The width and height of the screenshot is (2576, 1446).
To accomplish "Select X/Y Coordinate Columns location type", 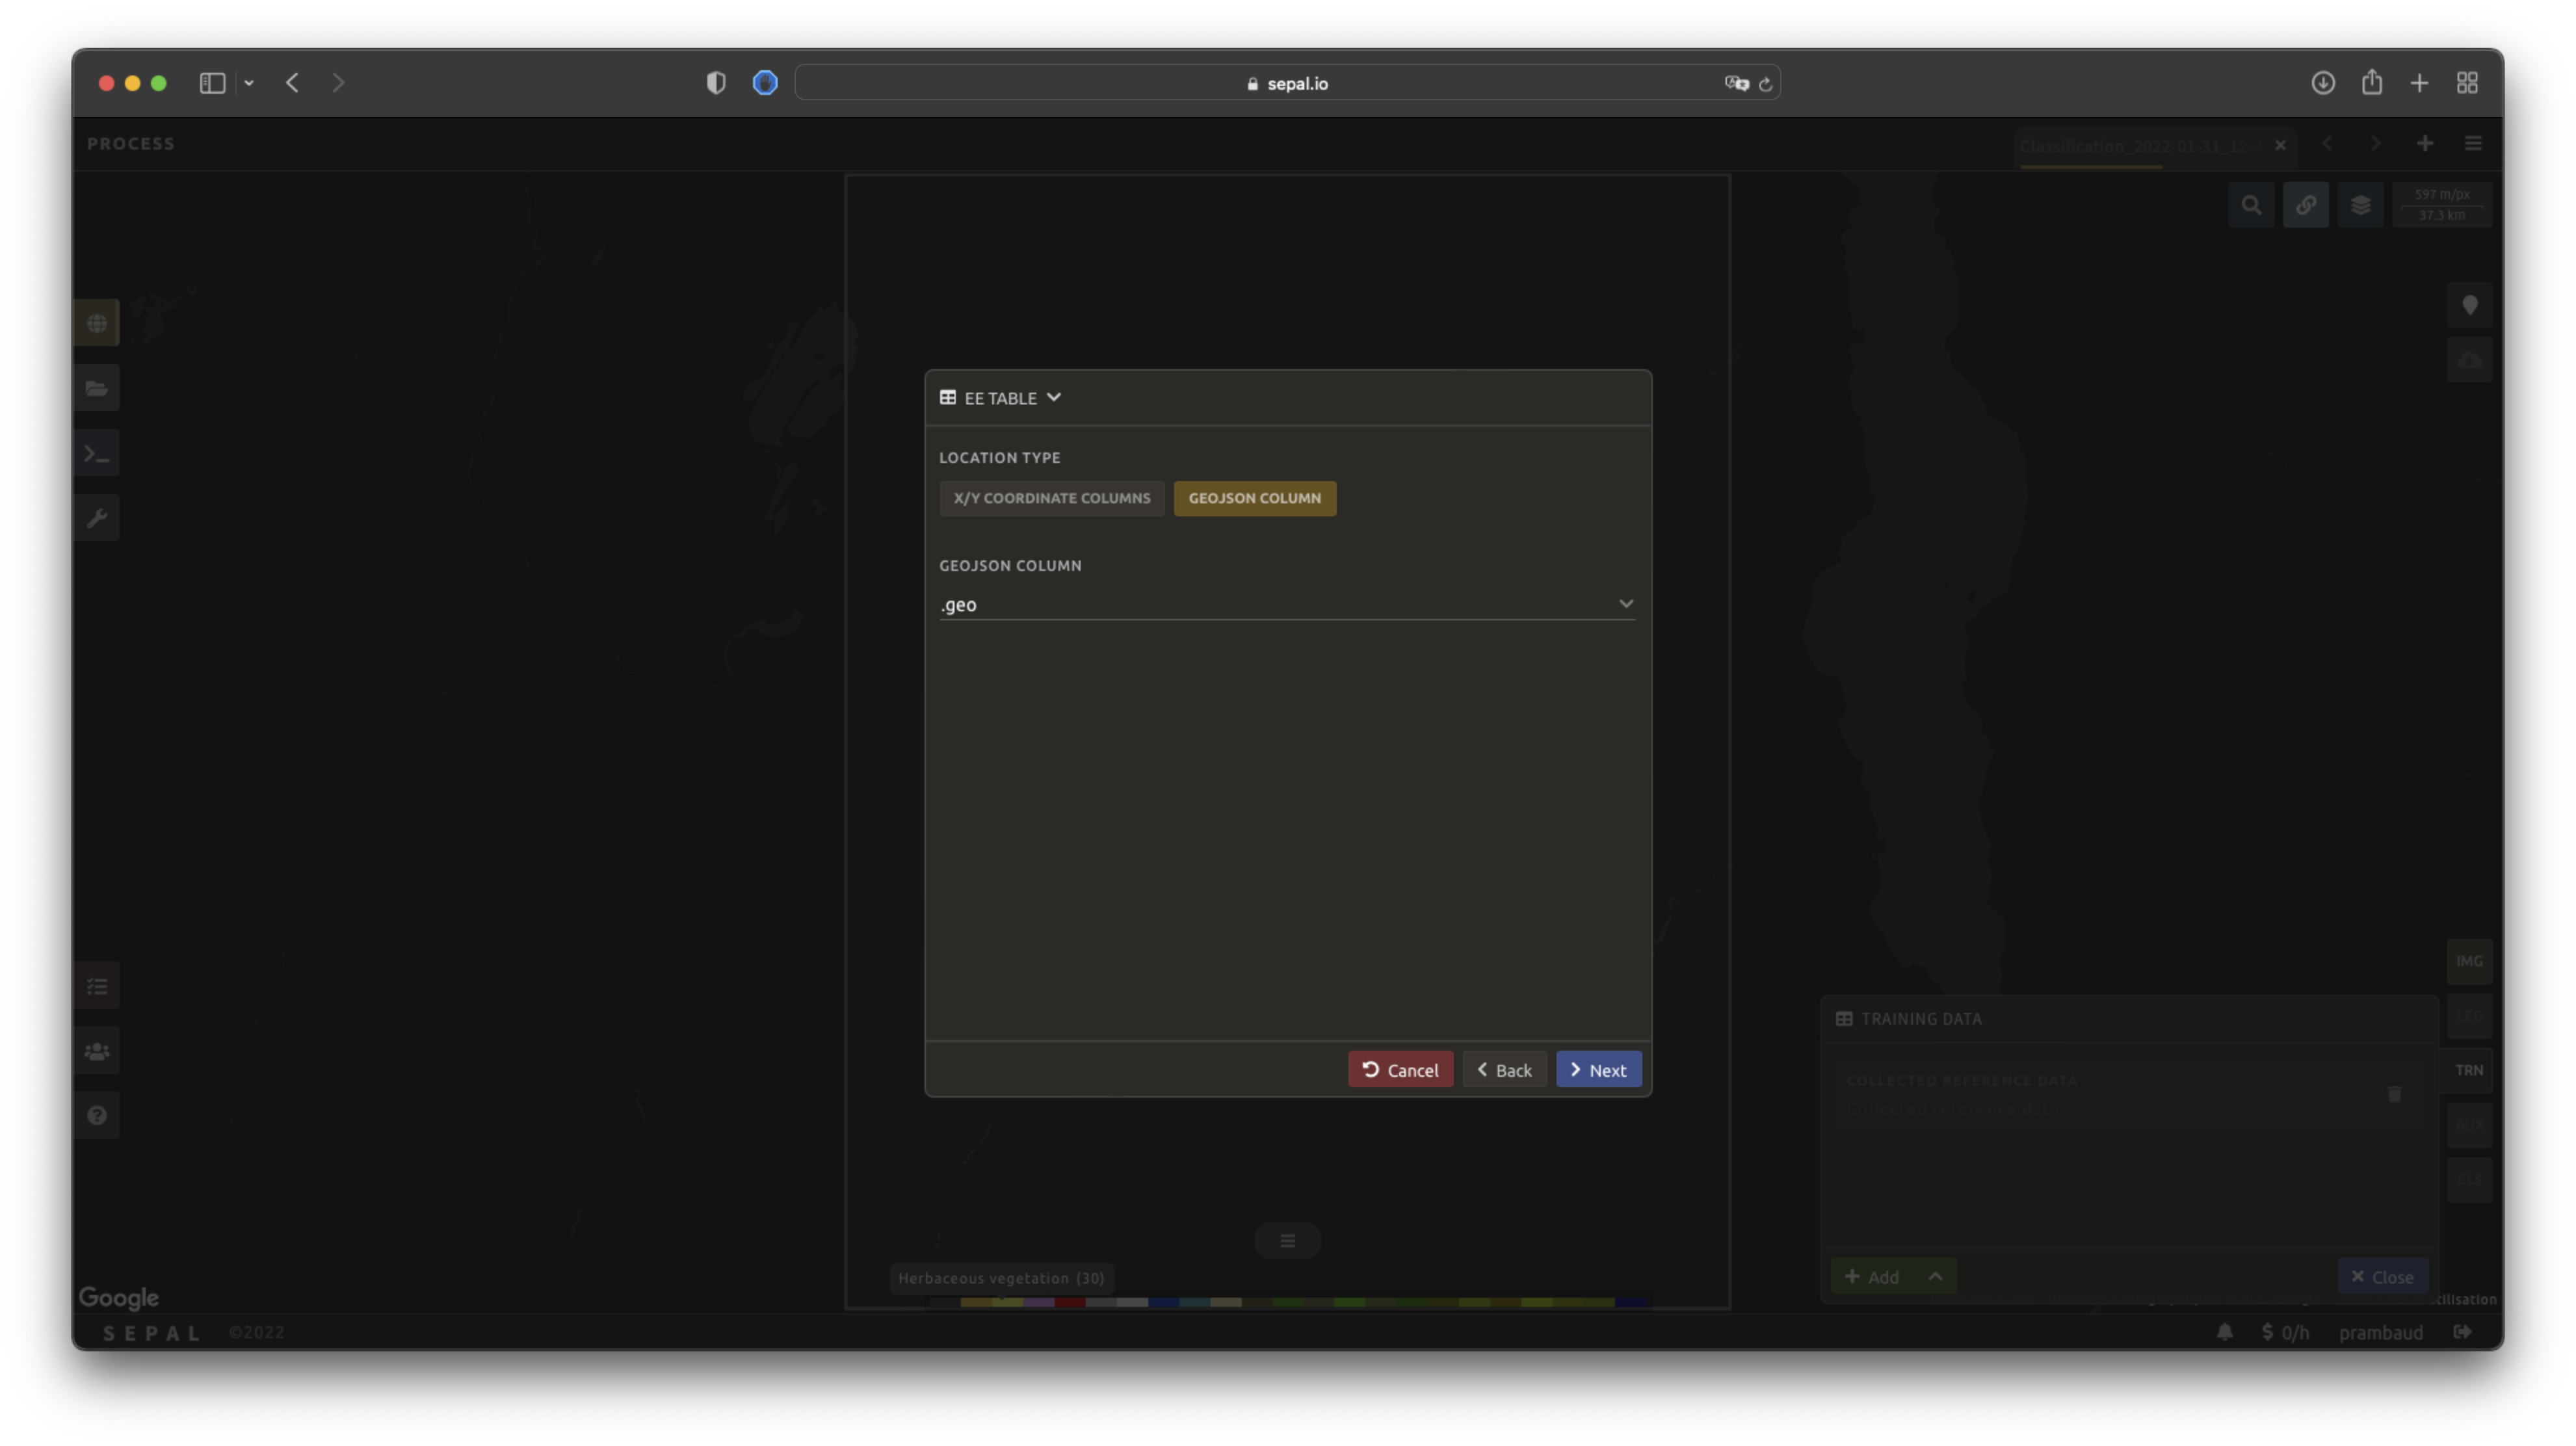I will [x=1051, y=498].
